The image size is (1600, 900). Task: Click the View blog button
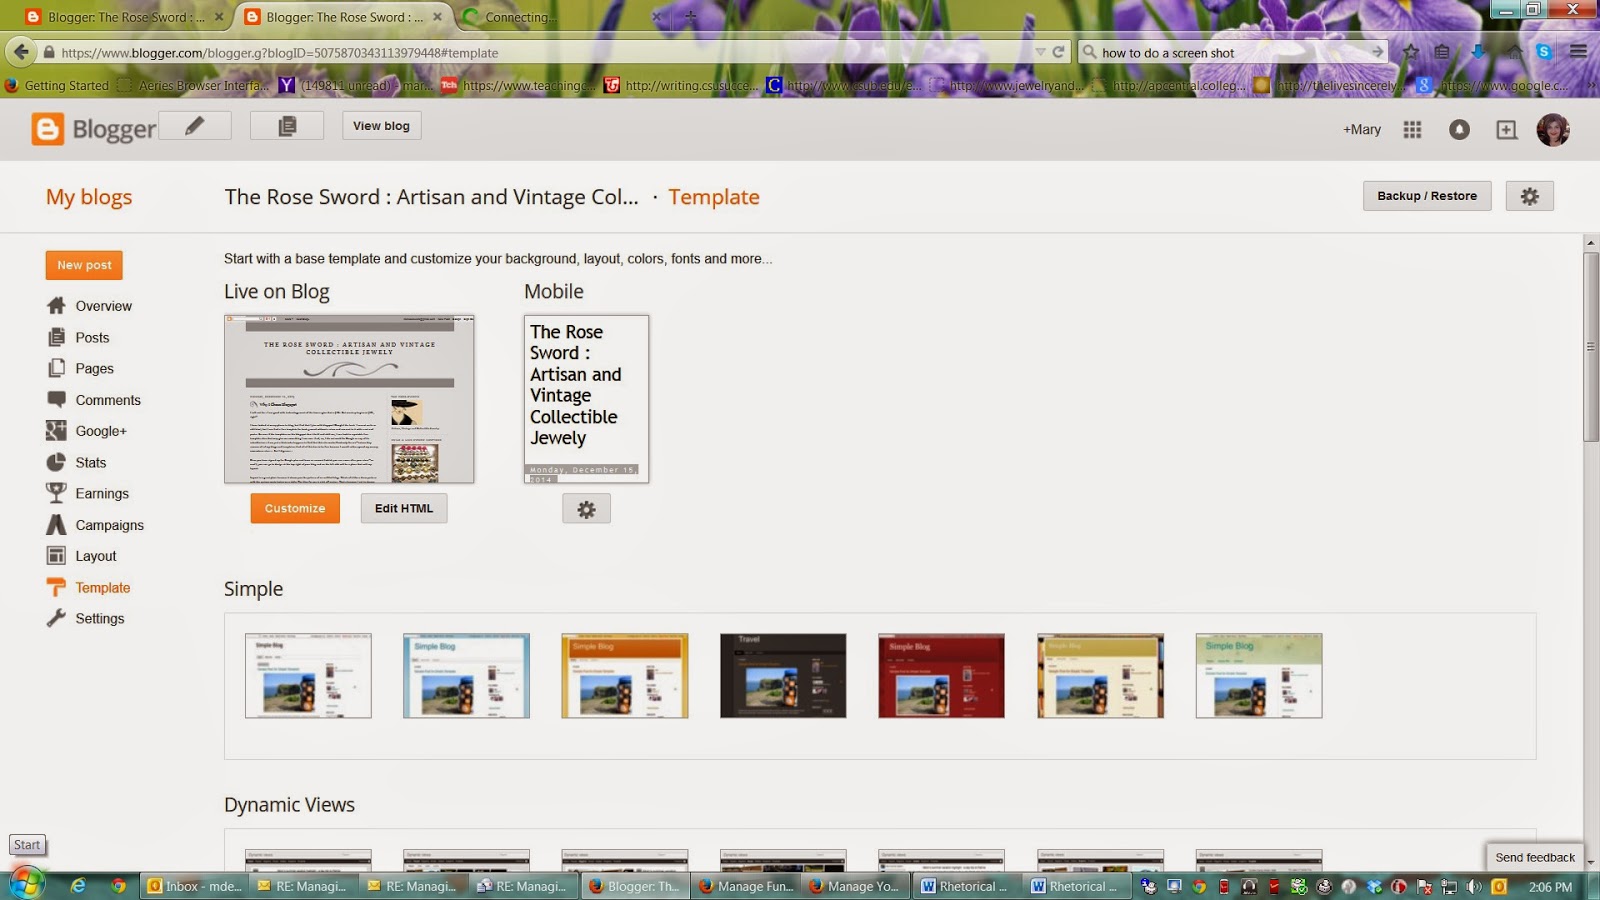tap(381, 126)
